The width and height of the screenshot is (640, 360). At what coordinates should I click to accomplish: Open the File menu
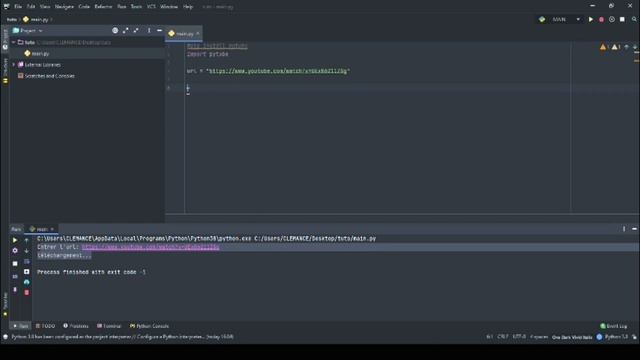pyautogui.click(x=18, y=7)
